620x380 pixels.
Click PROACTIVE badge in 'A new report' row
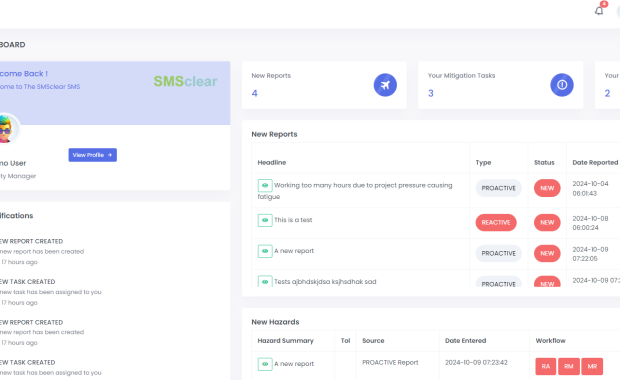(499, 253)
